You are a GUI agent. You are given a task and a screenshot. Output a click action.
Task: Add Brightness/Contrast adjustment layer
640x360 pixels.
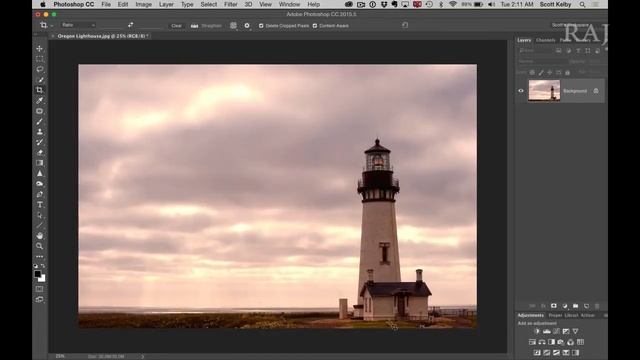[537, 331]
